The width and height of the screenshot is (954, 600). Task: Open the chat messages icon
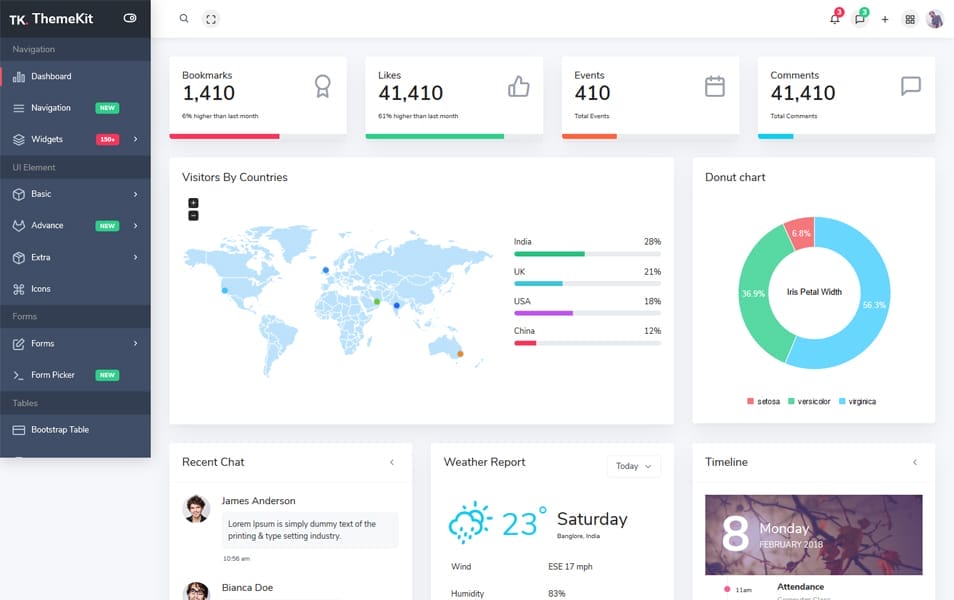(x=859, y=18)
